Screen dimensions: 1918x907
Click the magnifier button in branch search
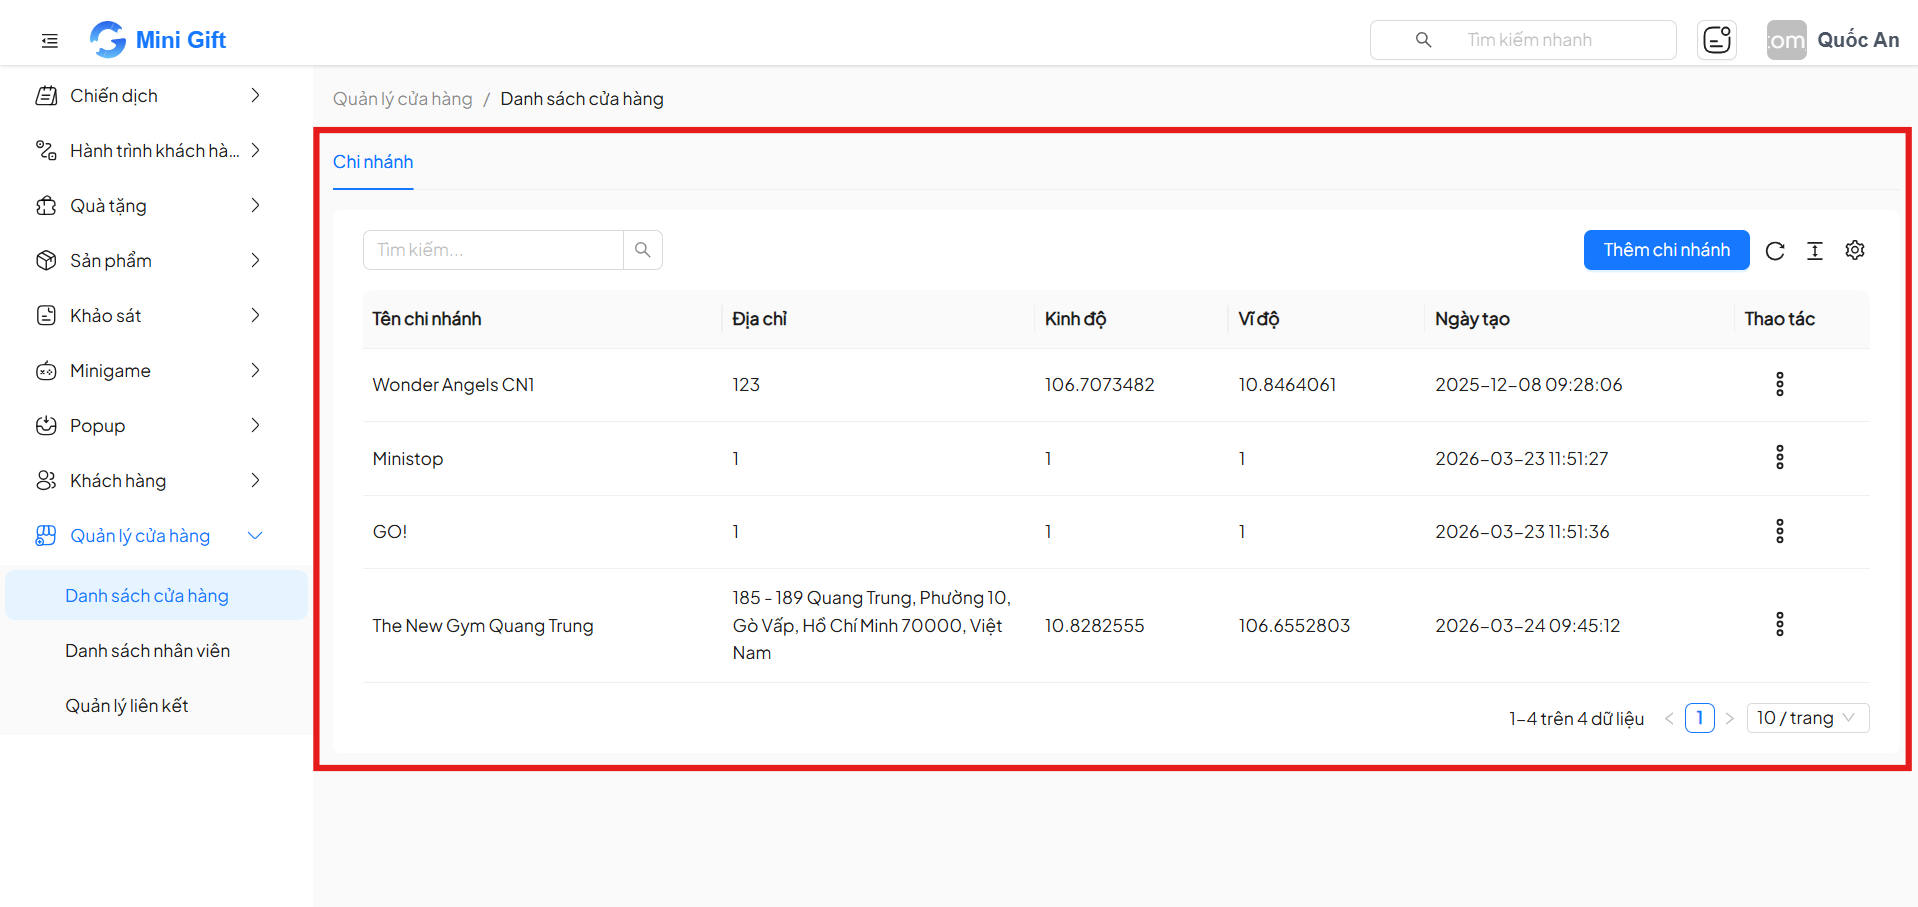click(643, 250)
